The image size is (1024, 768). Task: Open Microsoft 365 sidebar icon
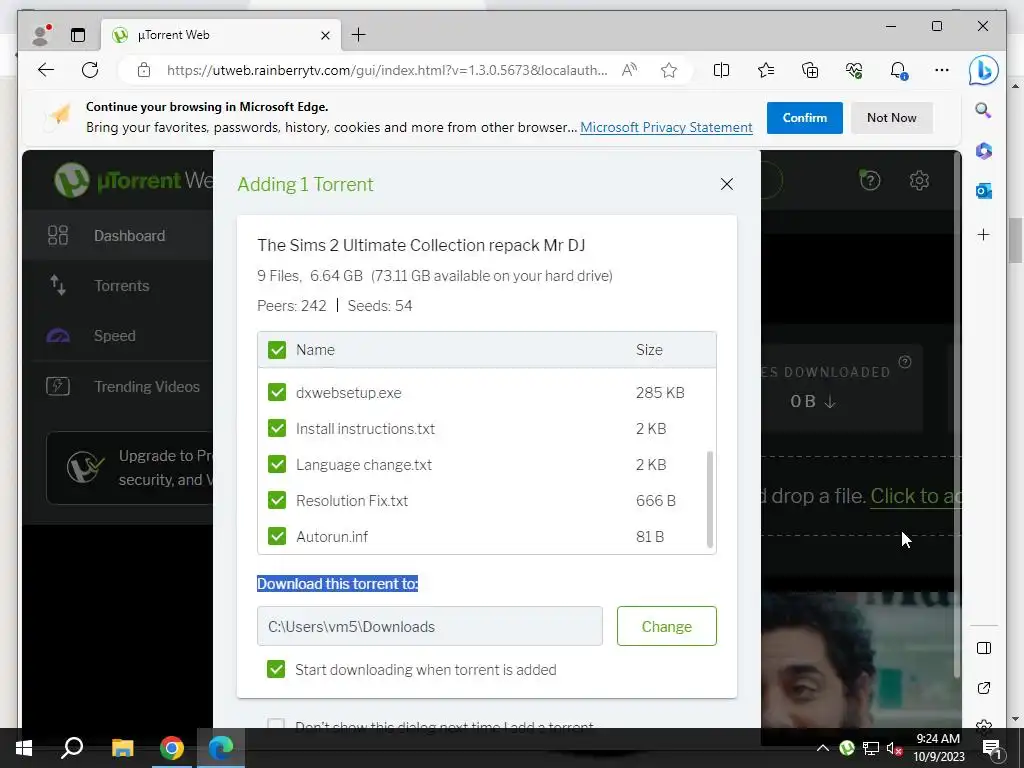click(x=984, y=151)
